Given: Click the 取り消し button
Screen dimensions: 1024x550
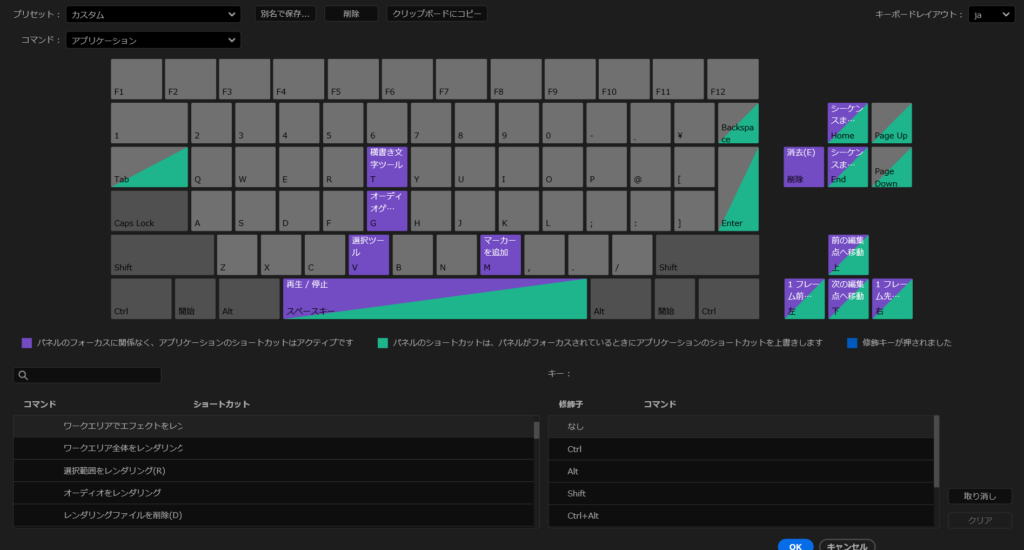Looking at the screenshot, I should (980, 496).
